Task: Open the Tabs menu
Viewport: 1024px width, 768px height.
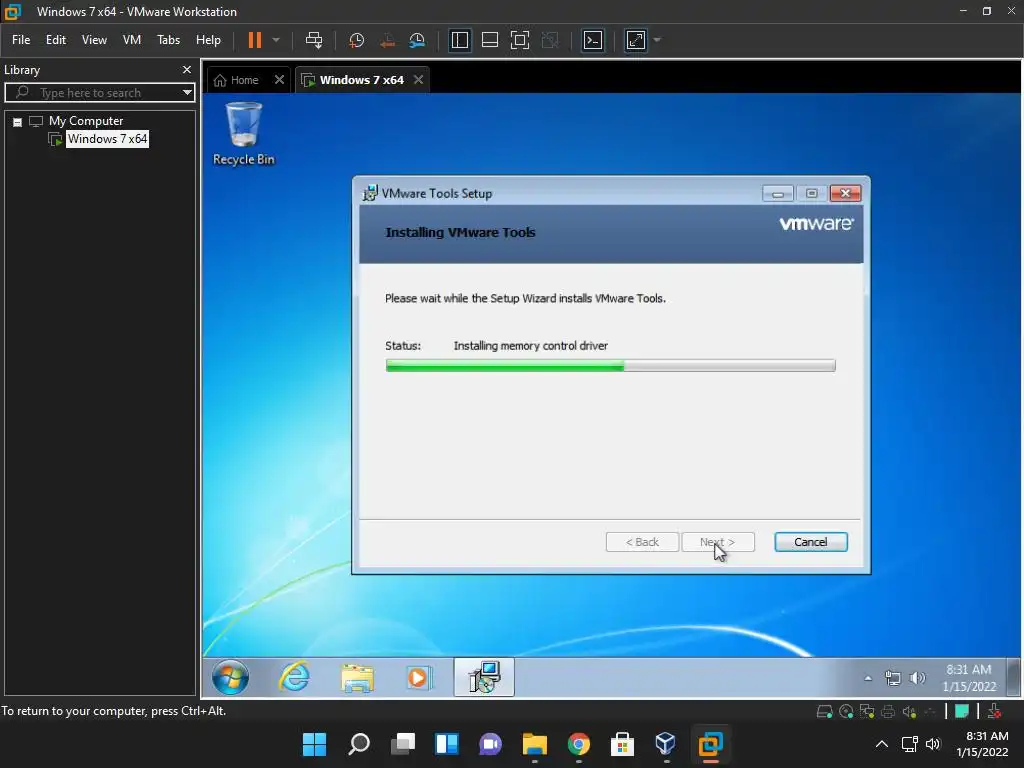Action: 168,40
